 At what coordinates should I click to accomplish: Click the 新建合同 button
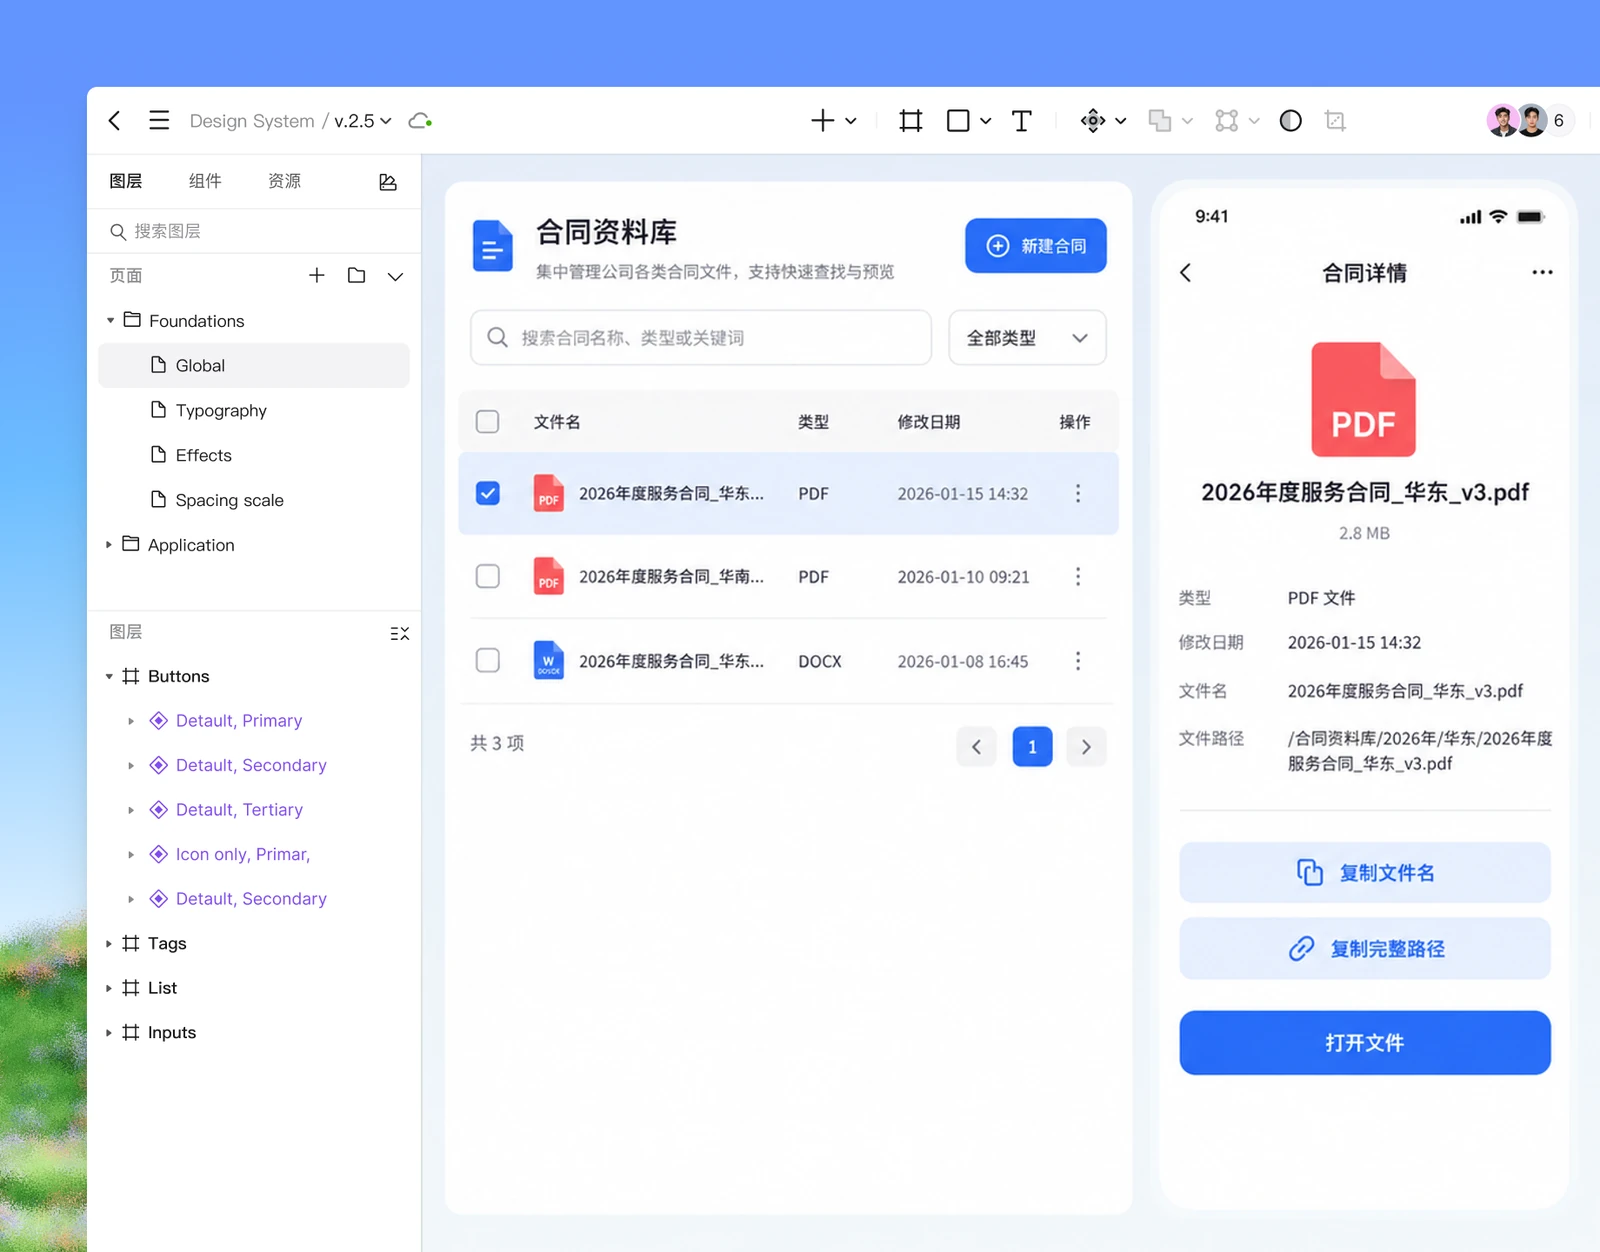tap(1036, 246)
